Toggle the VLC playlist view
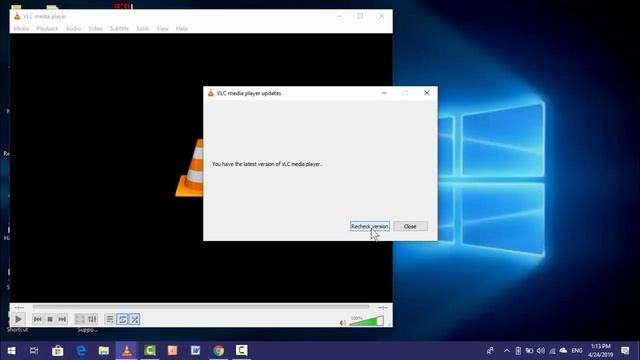Viewport: 640px width, 360px height. point(110,319)
